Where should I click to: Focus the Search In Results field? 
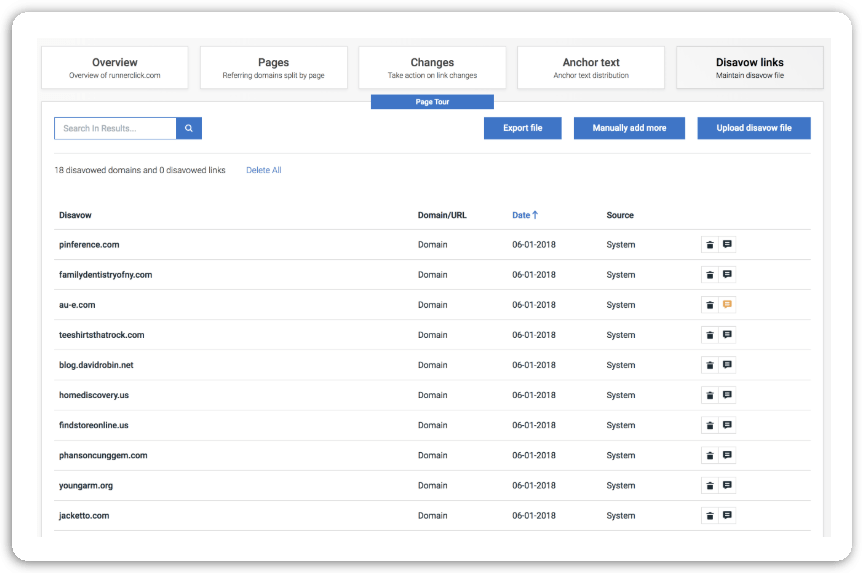115,128
